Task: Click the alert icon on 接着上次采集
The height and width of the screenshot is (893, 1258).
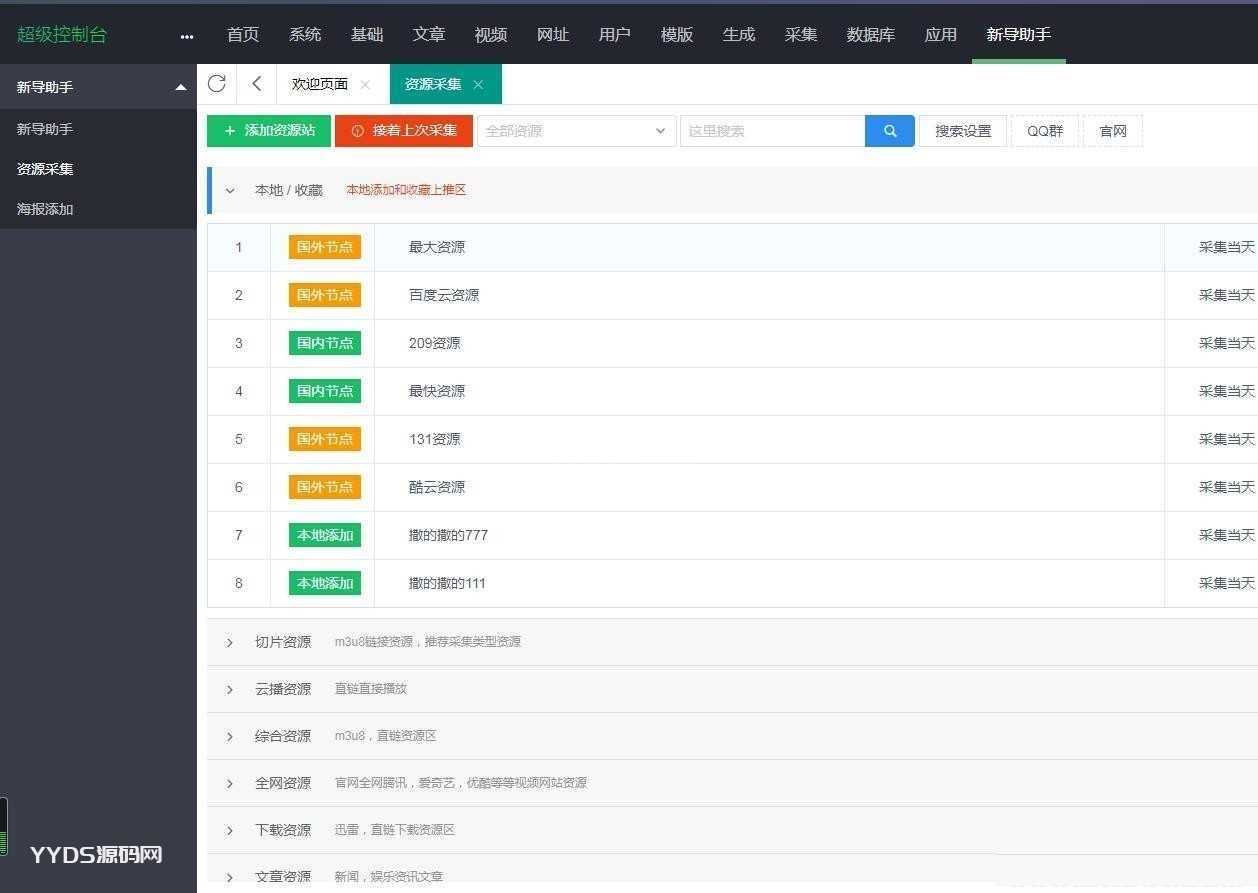Action: (x=359, y=130)
